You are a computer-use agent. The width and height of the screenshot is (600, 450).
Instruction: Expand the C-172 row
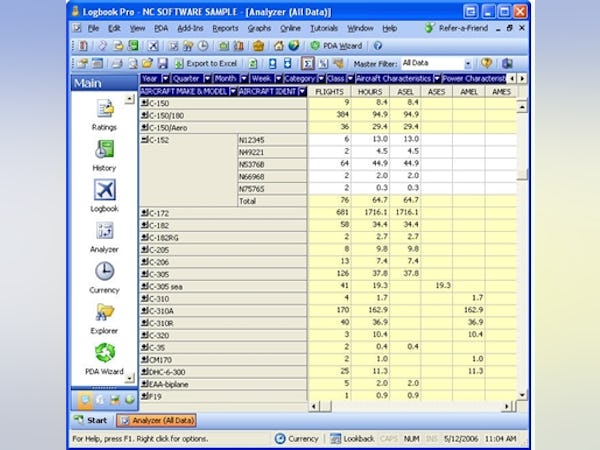click(x=145, y=213)
